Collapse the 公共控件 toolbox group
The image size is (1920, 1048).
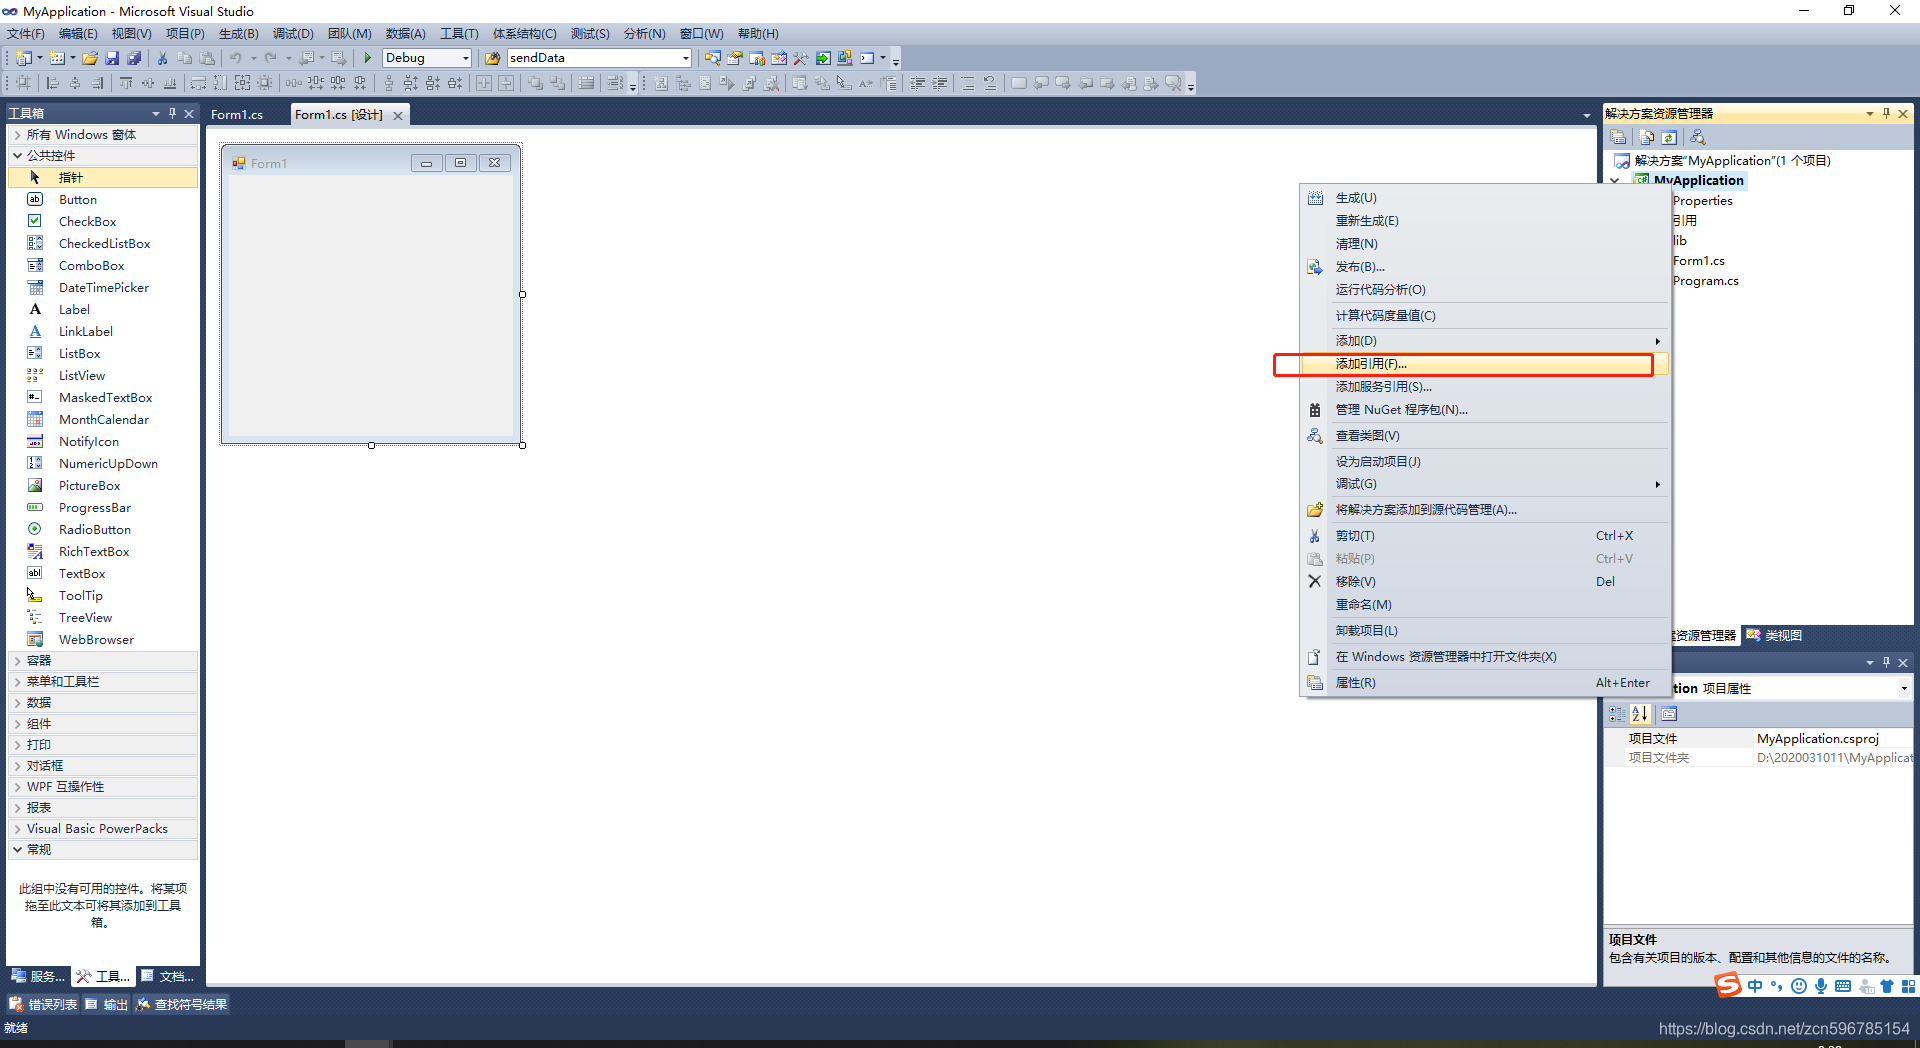[x=17, y=155]
